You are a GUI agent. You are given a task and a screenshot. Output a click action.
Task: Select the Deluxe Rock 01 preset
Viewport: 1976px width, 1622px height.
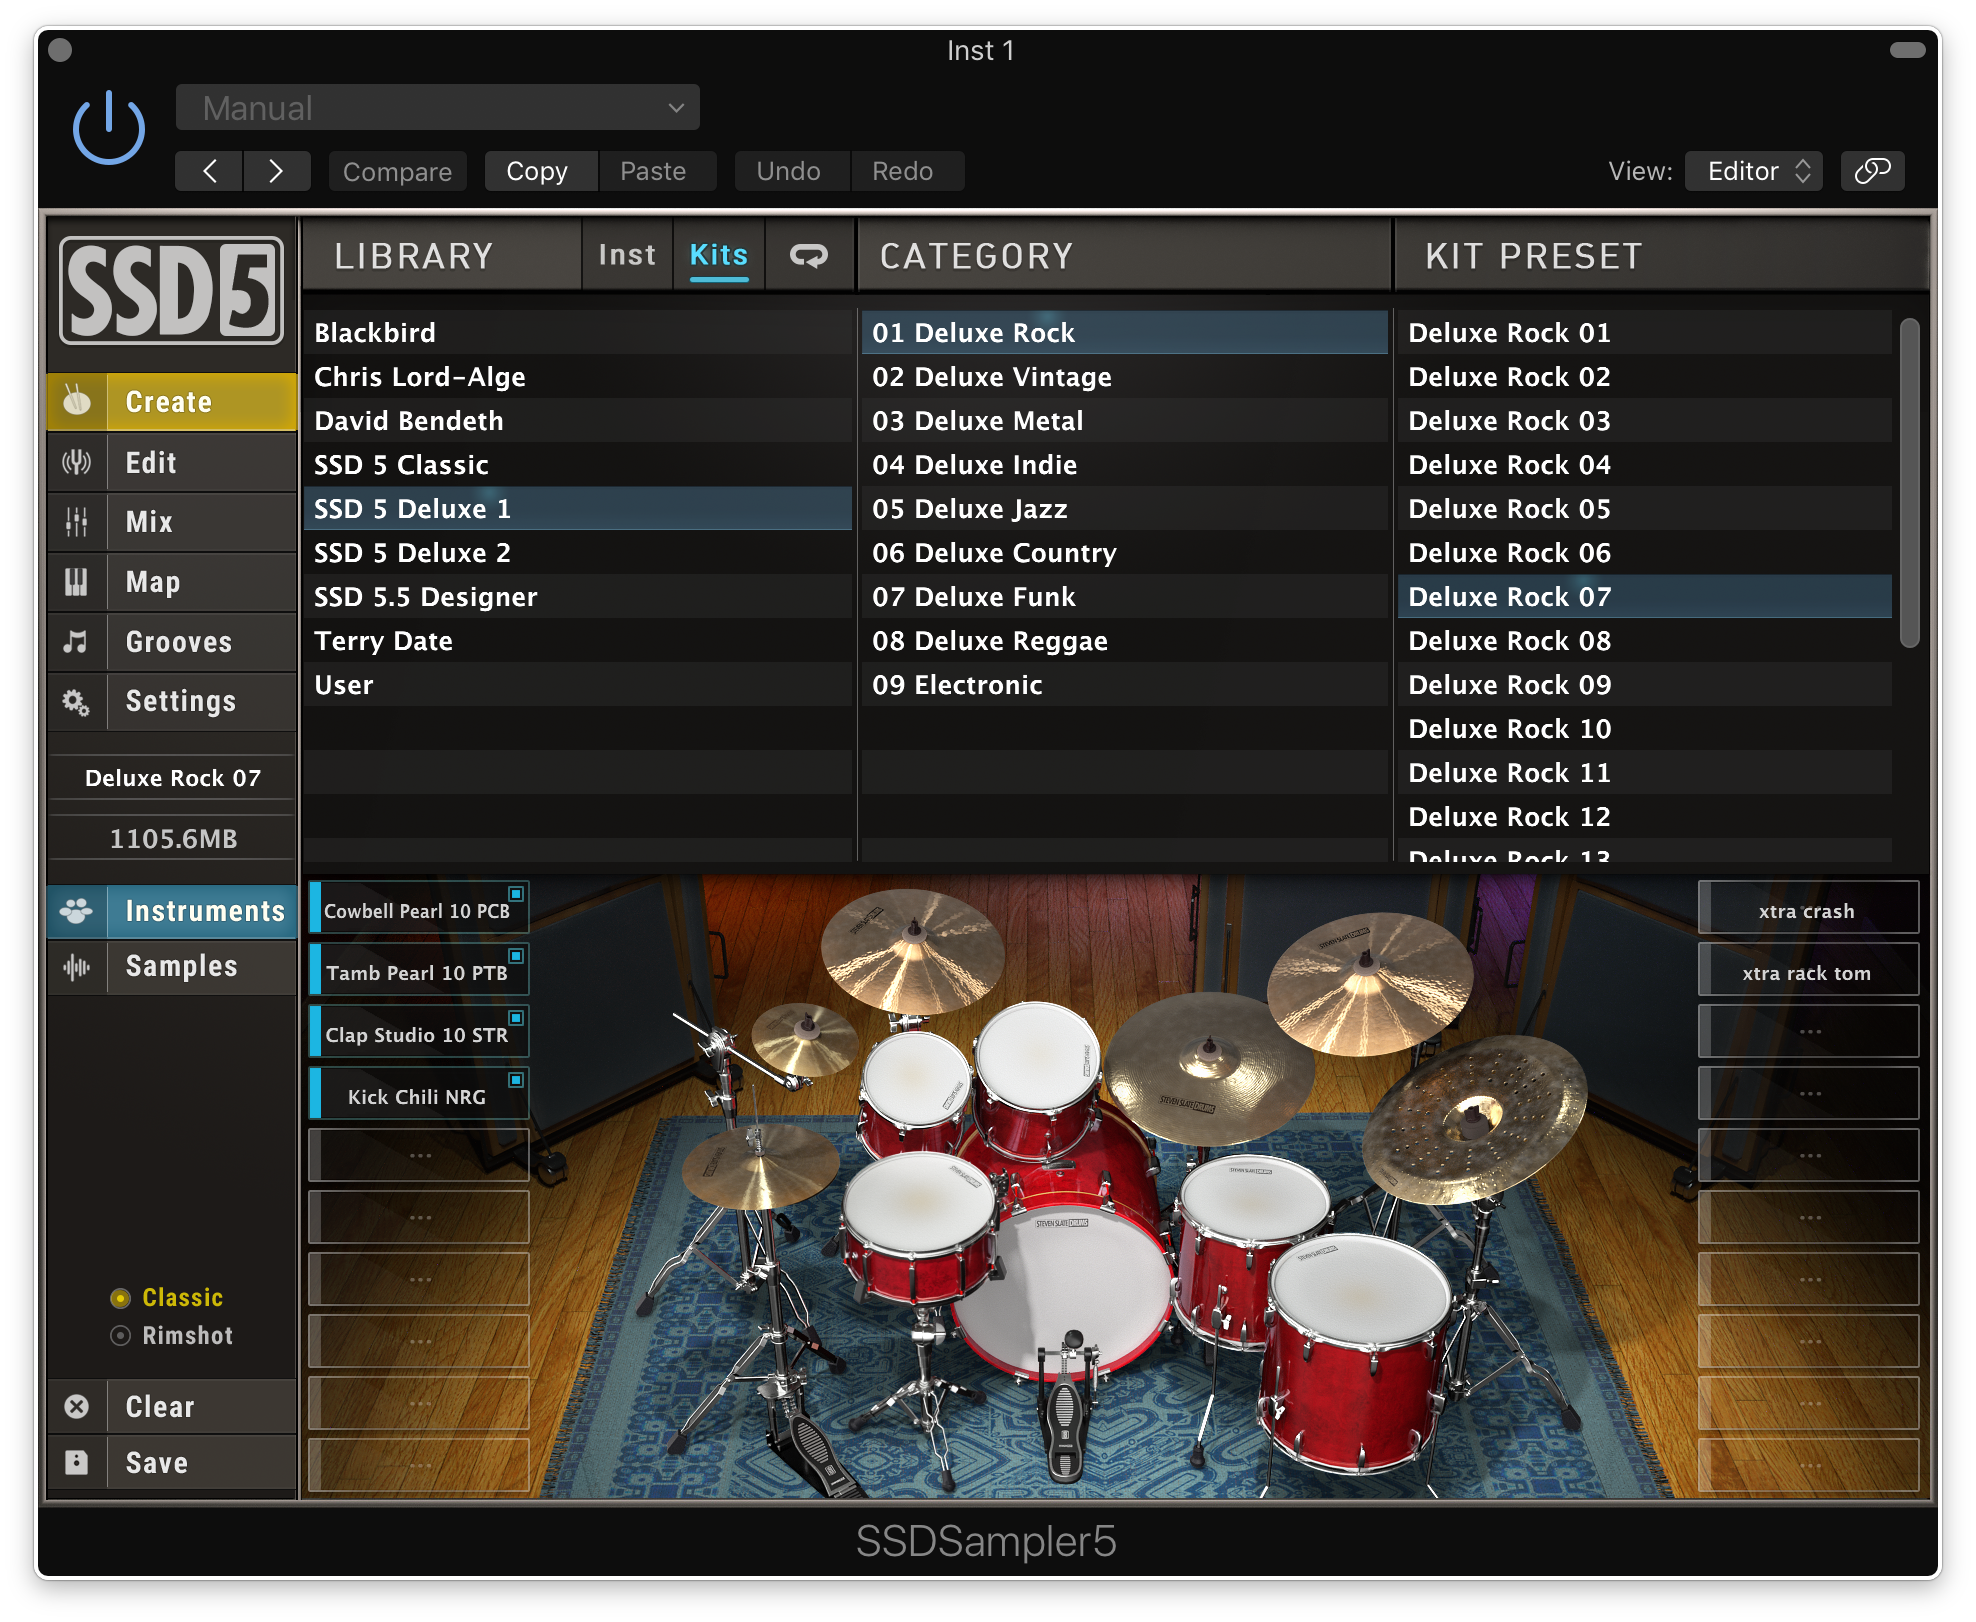coord(1645,333)
